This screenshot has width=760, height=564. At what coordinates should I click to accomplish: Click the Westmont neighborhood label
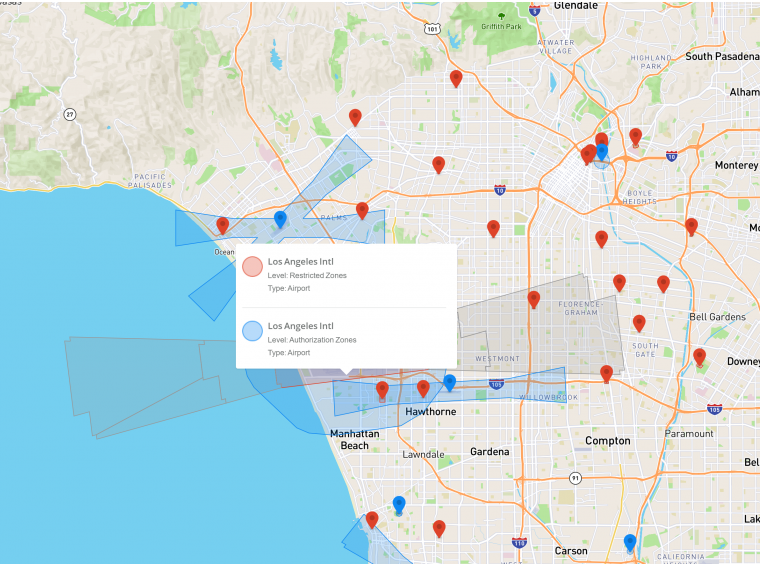click(497, 359)
